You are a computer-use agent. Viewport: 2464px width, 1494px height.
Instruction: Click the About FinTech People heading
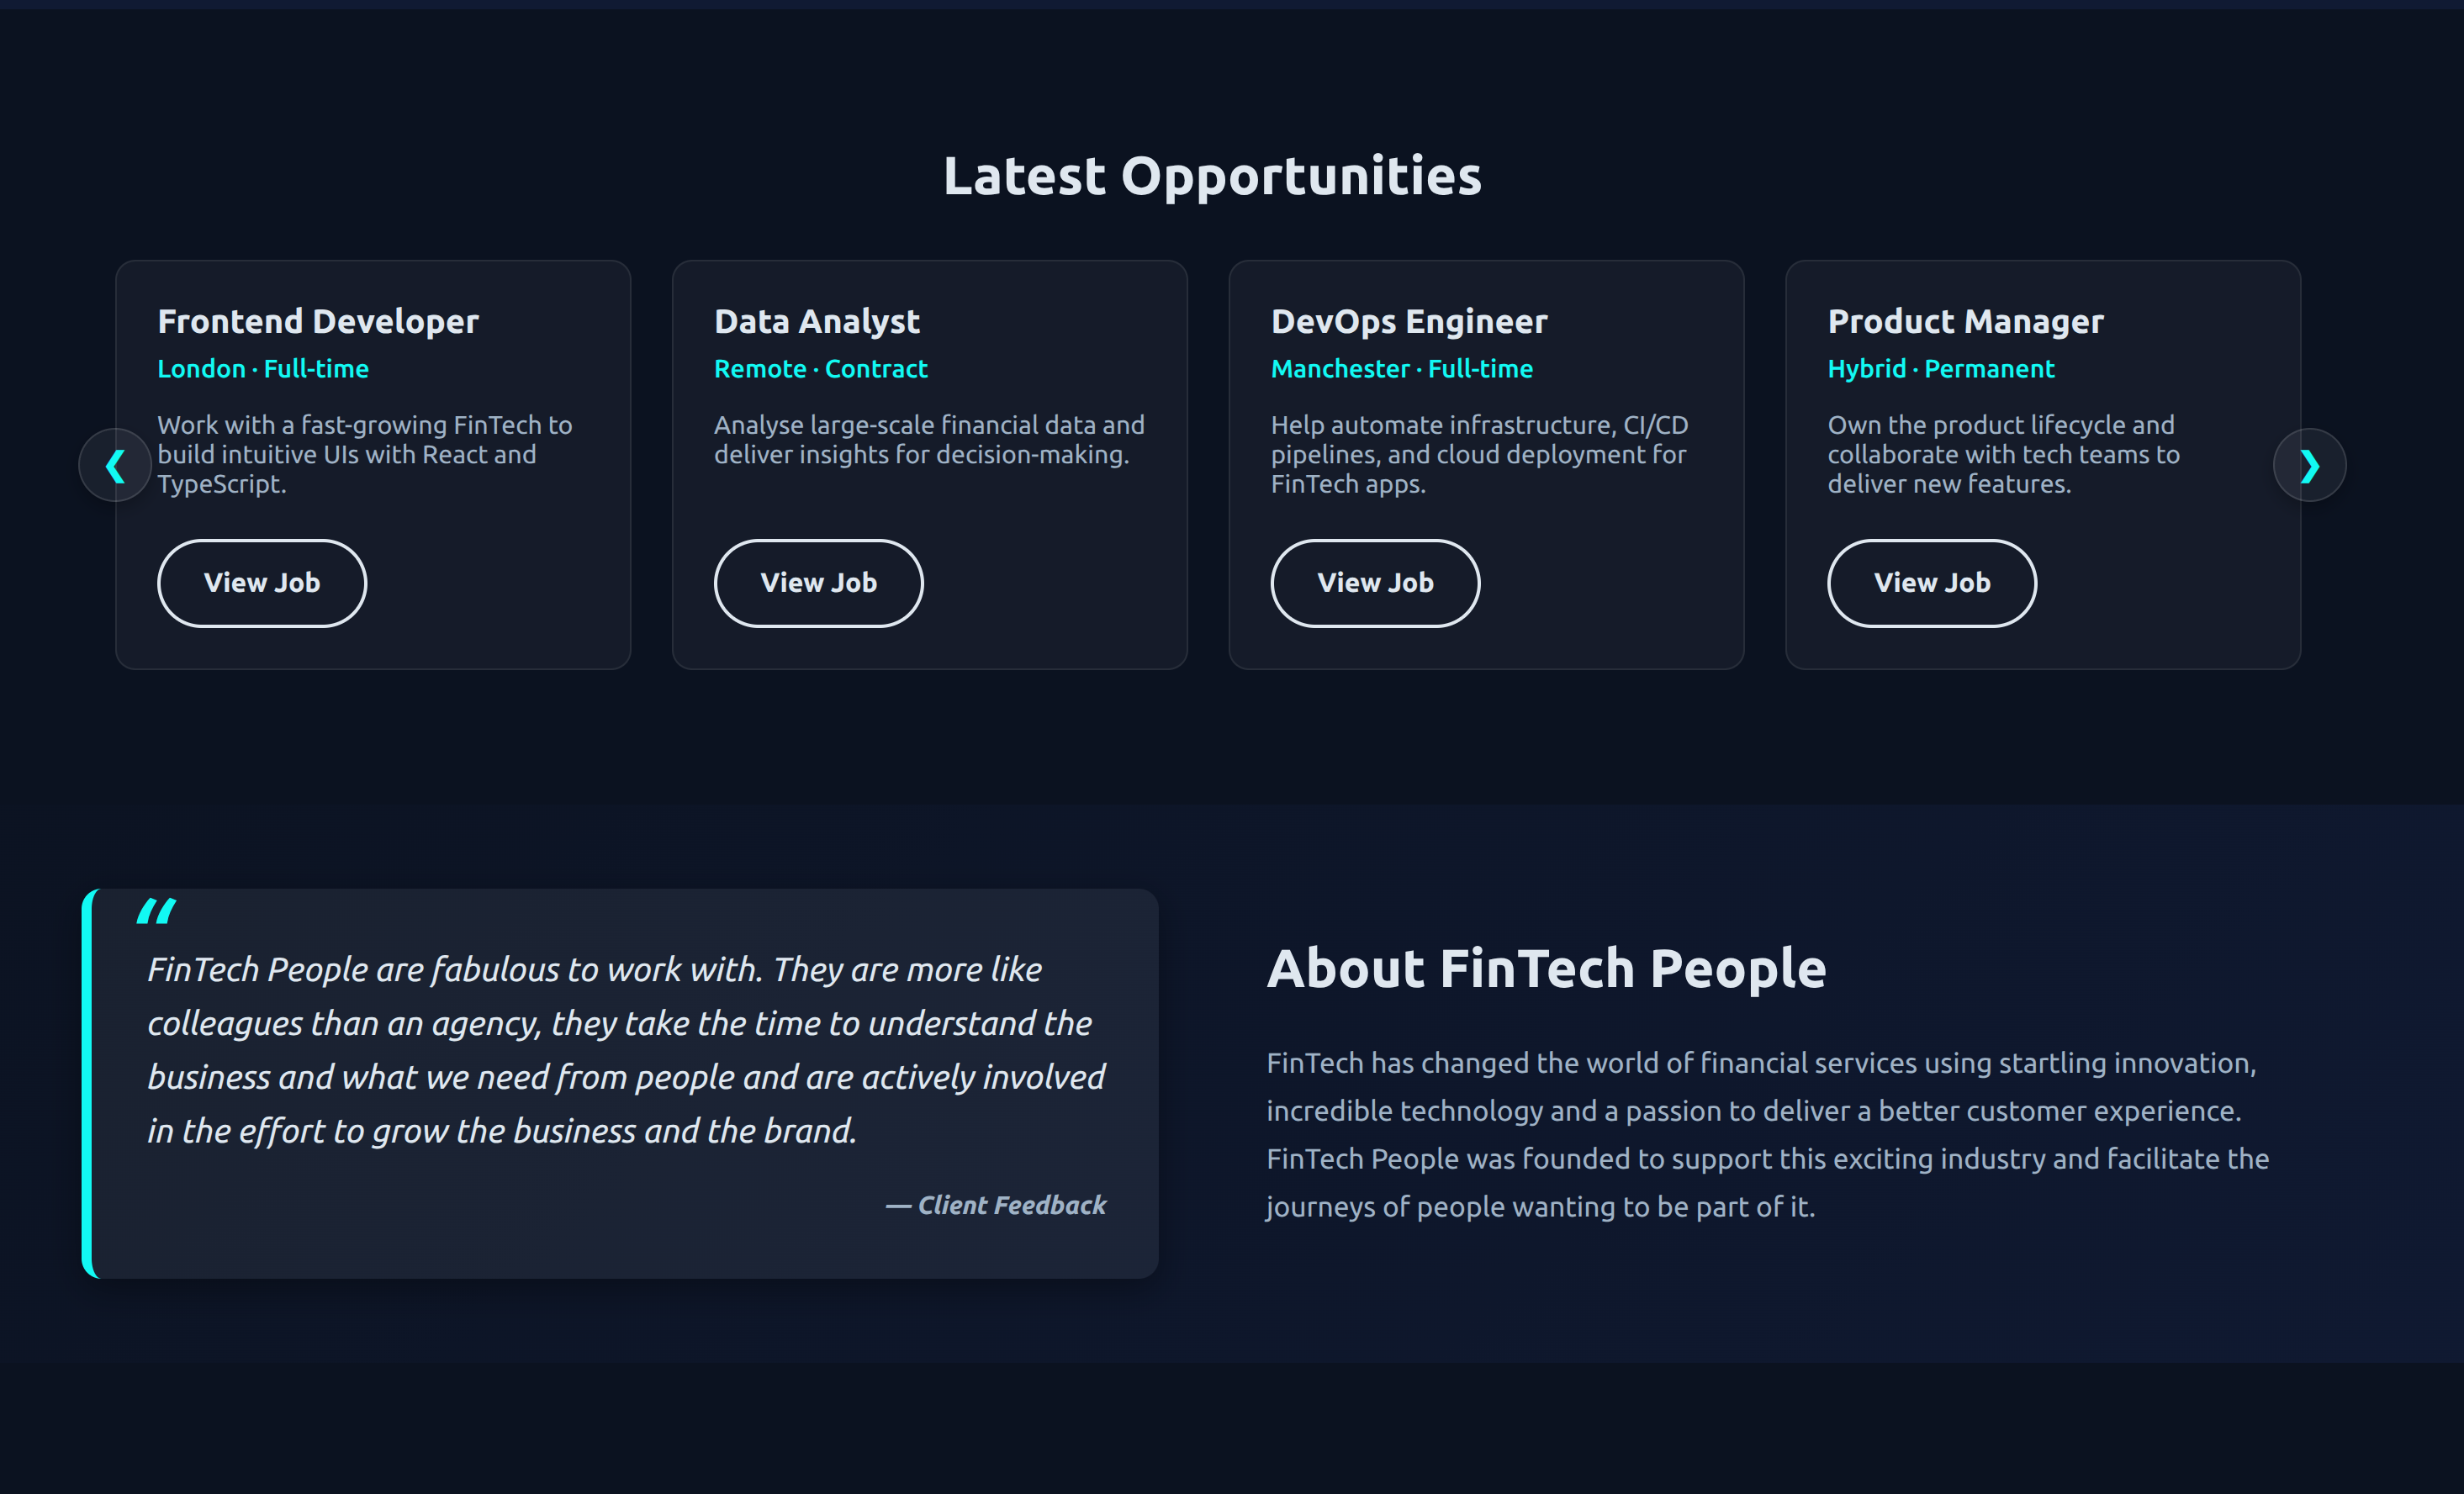(x=1547, y=967)
